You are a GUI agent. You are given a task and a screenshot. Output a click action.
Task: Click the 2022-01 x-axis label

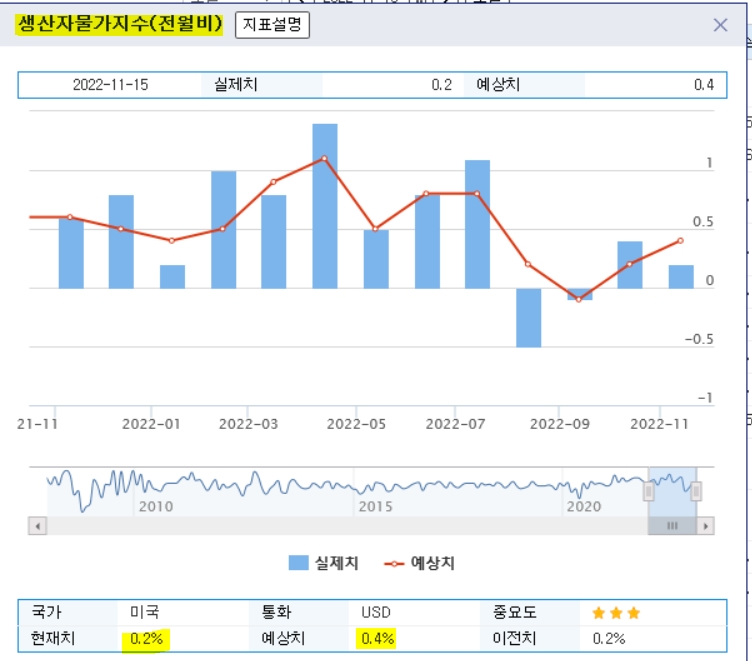click(151, 424)
